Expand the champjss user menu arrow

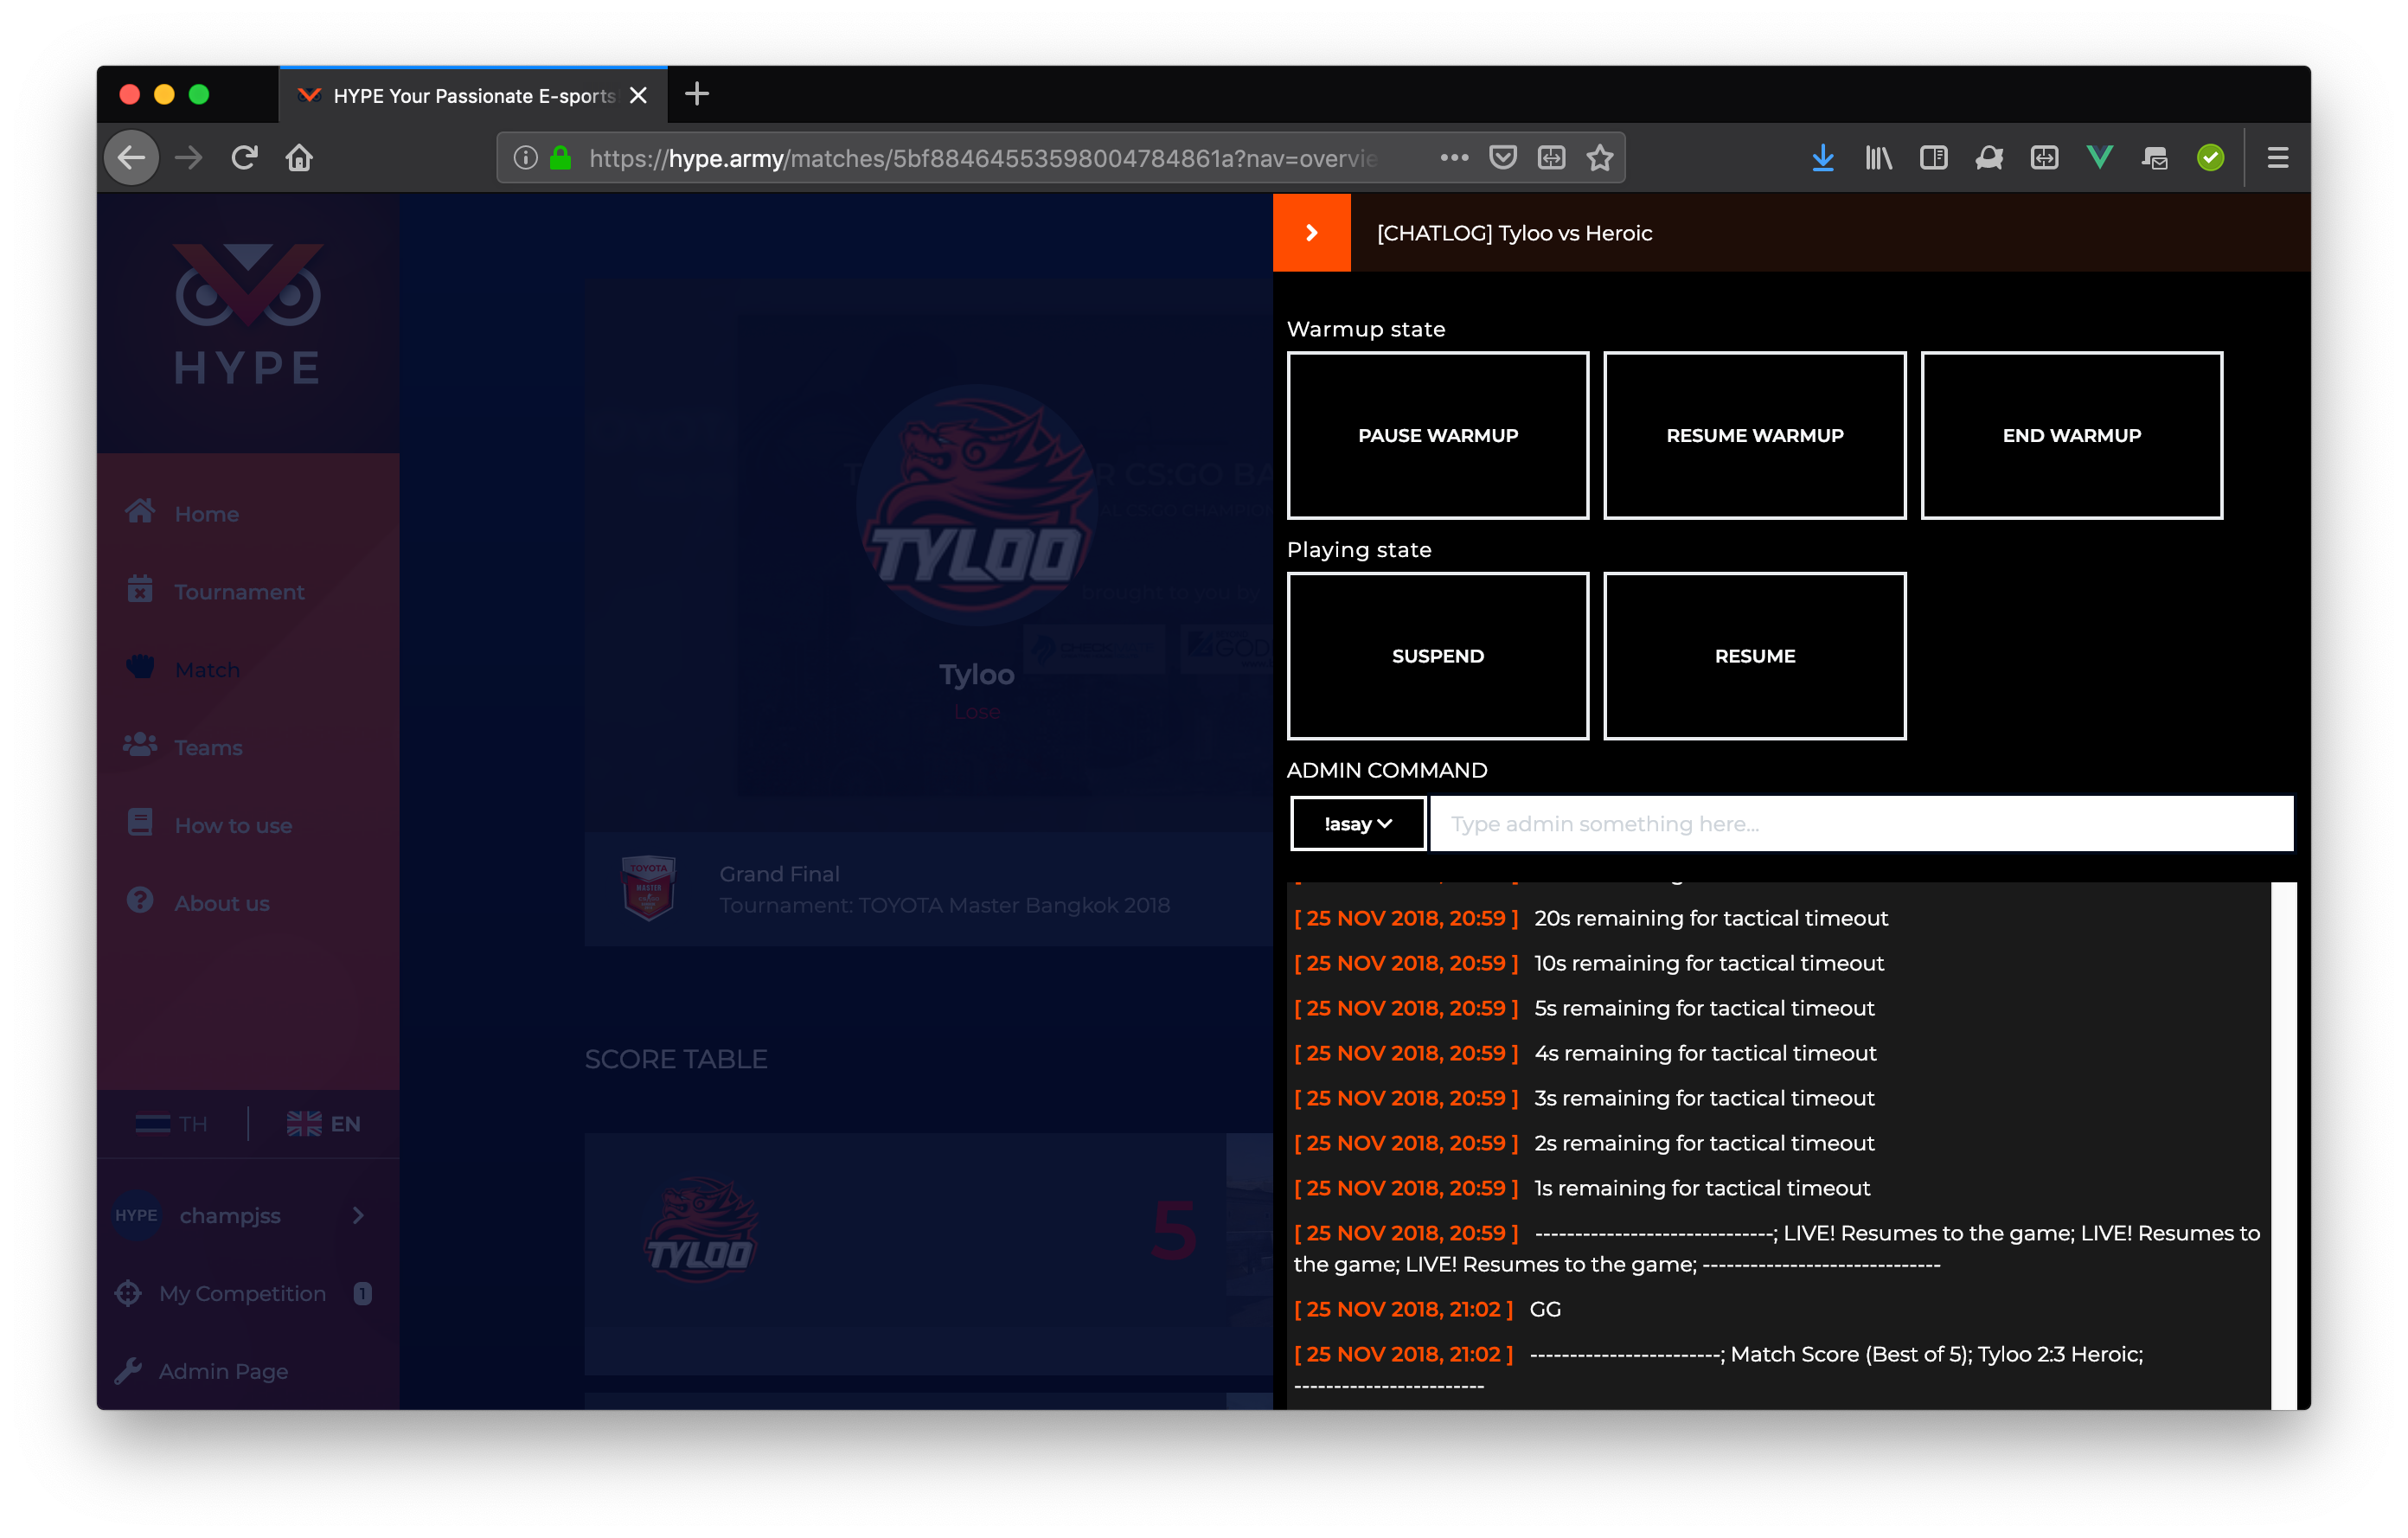coord(358,1215)
